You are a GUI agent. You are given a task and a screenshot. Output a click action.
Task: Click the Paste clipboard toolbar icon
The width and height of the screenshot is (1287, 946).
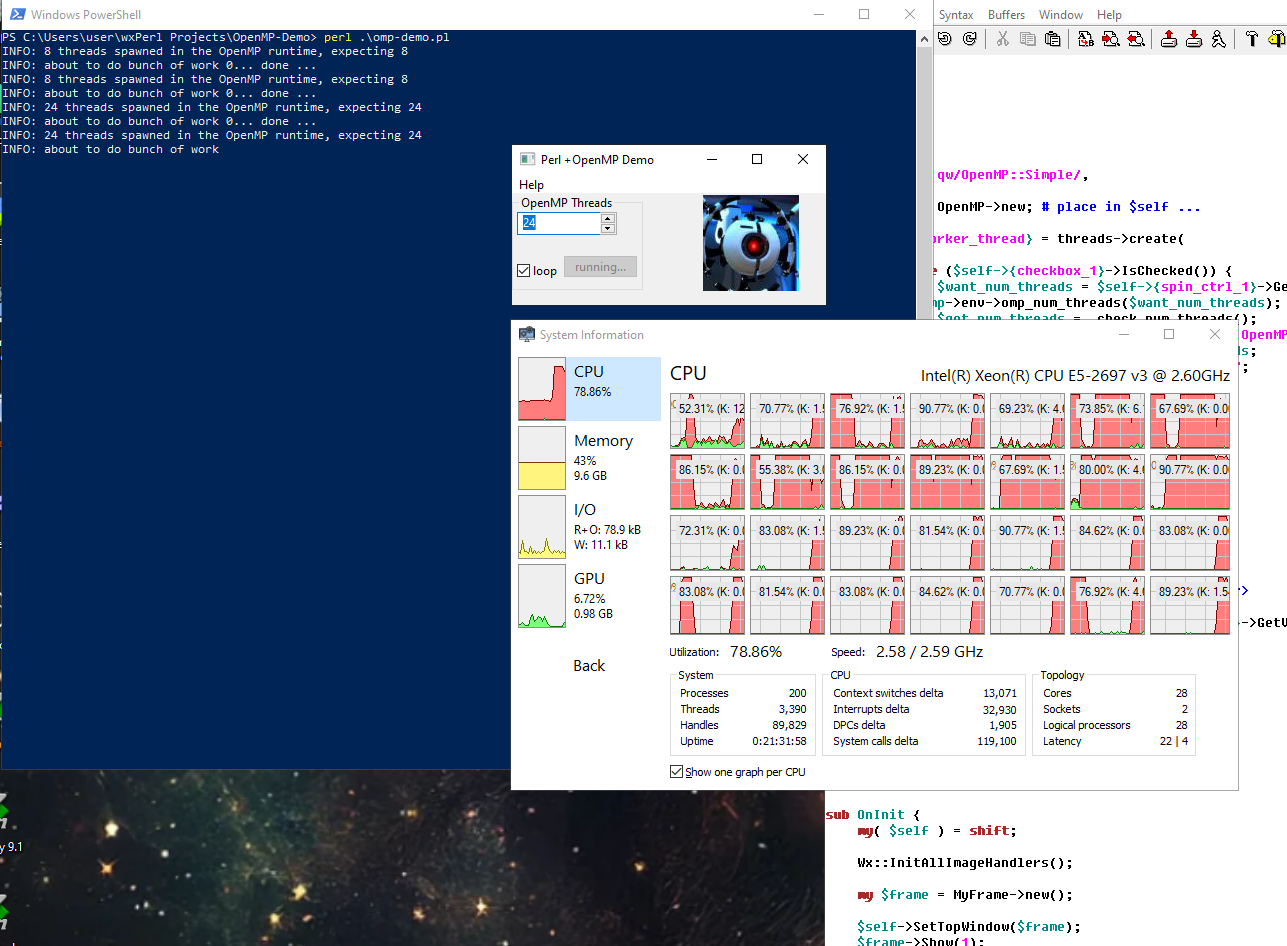coord(1052,39)
